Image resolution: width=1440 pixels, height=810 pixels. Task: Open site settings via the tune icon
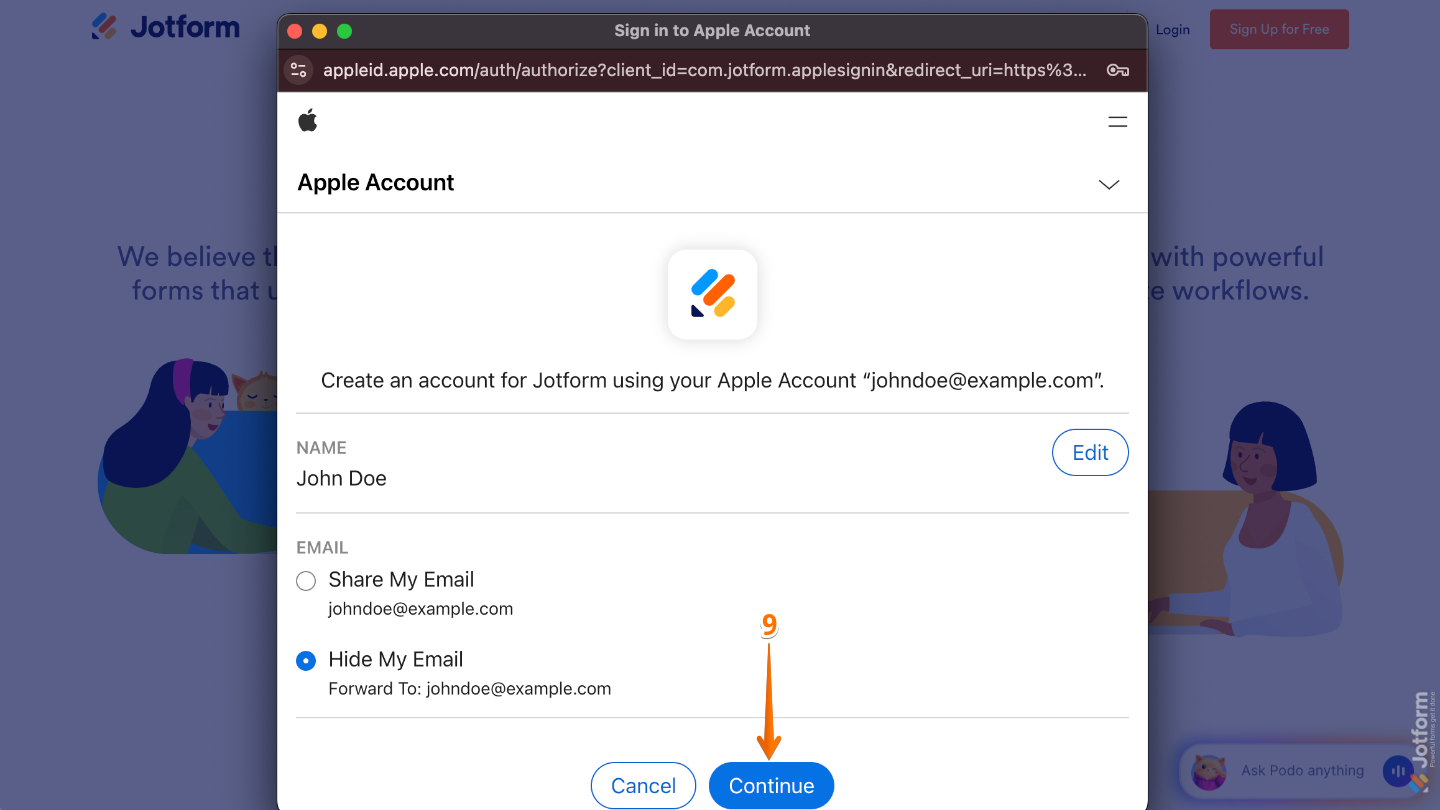298,70
